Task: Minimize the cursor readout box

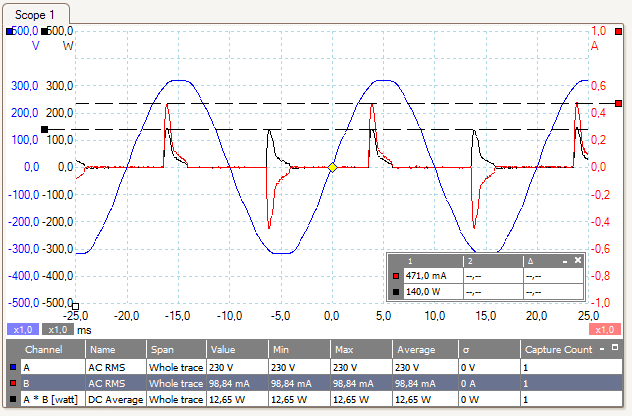Action: click(565, 260)
